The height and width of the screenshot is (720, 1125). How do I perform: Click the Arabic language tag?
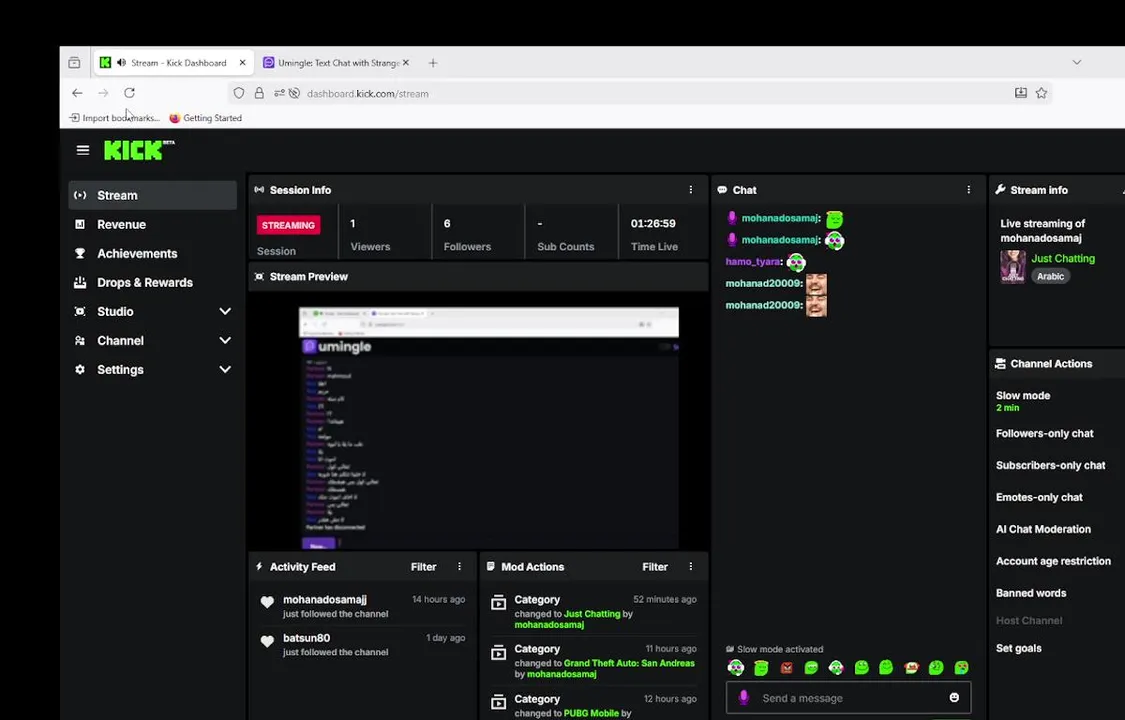(1050, 276)
